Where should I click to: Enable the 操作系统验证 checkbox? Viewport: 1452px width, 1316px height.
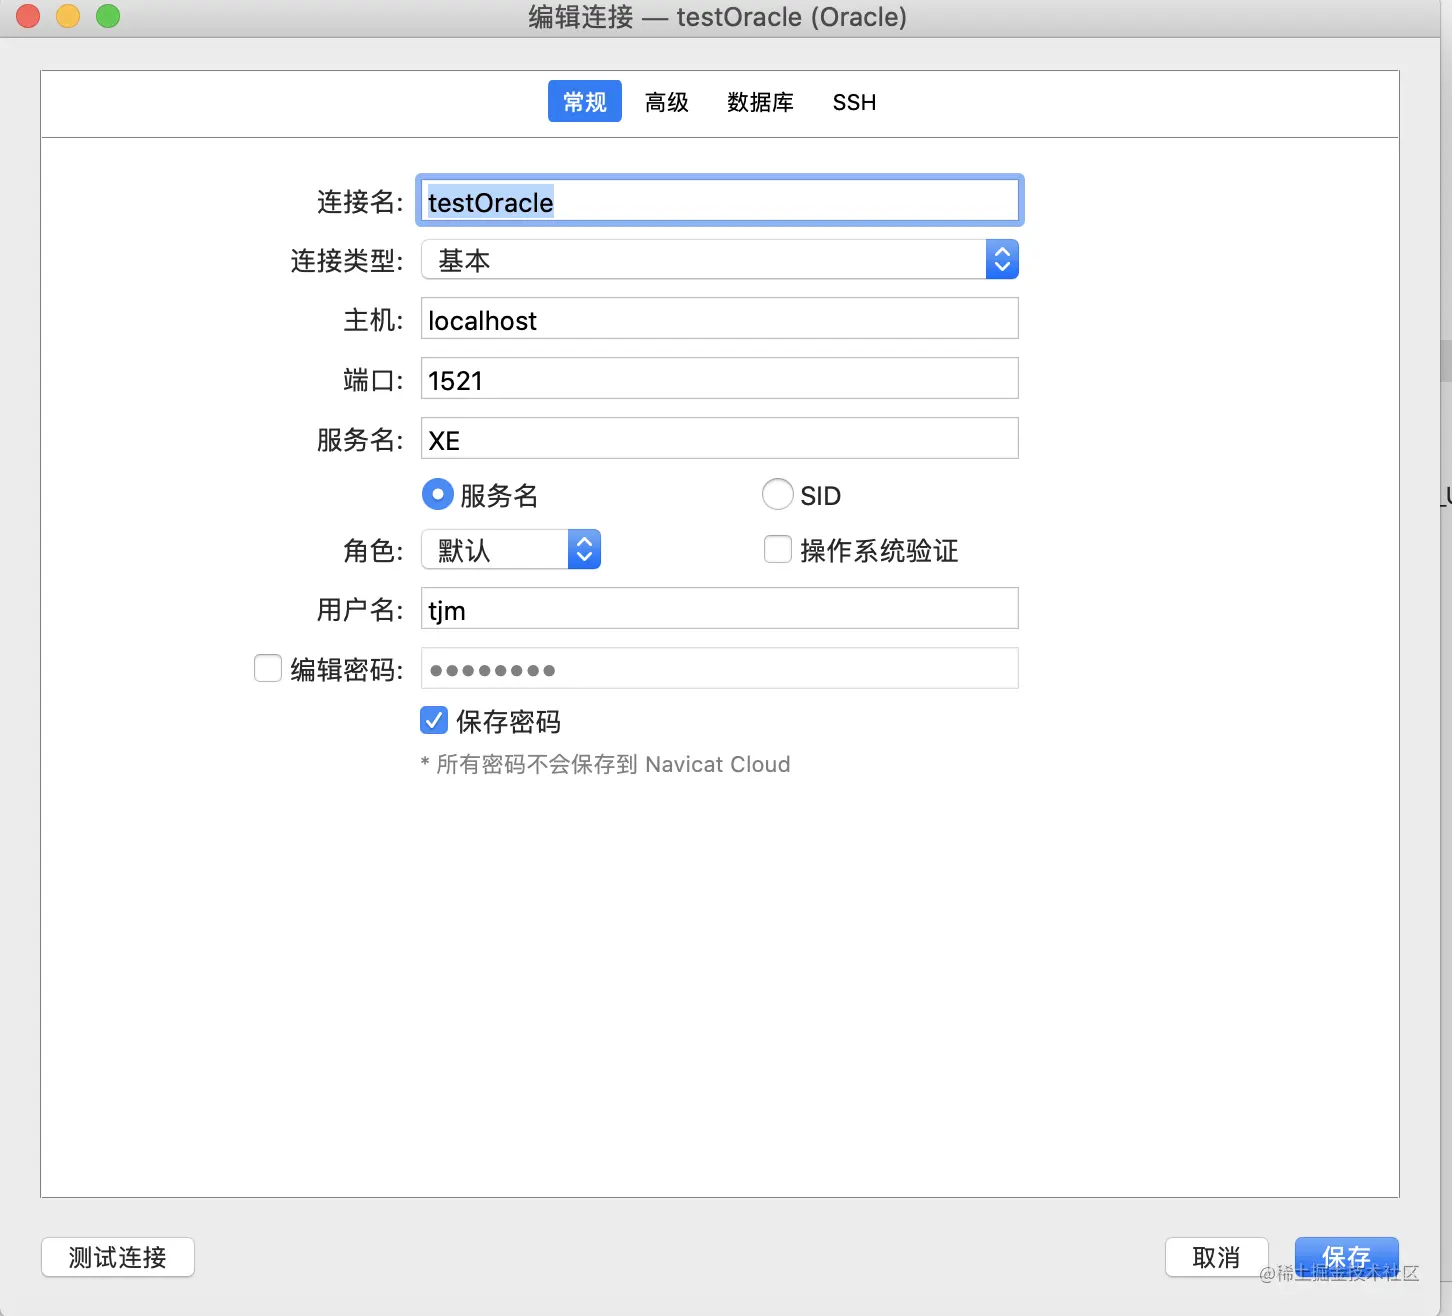[778, 549]
